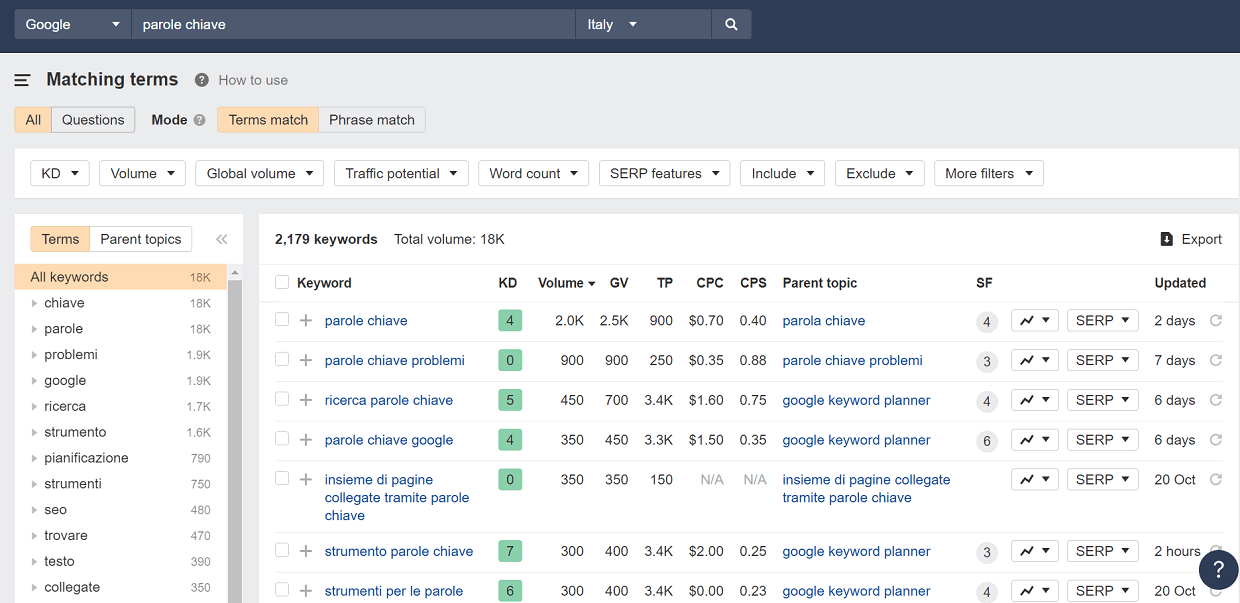Check the box for 'parole chiave google'
Viewport: 1240px width, 603px height.
[x=282, y=439]
